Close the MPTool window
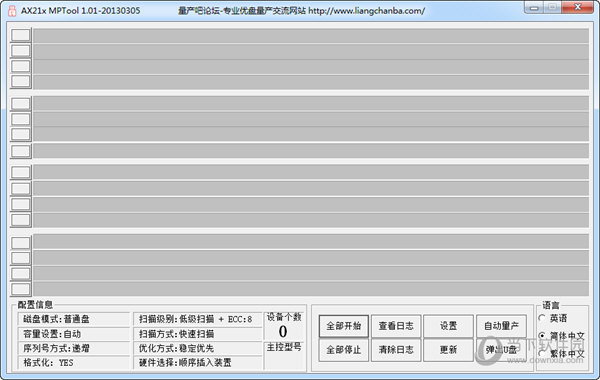Viewport: 600px width, 380px height. click(x=578, y=7)
